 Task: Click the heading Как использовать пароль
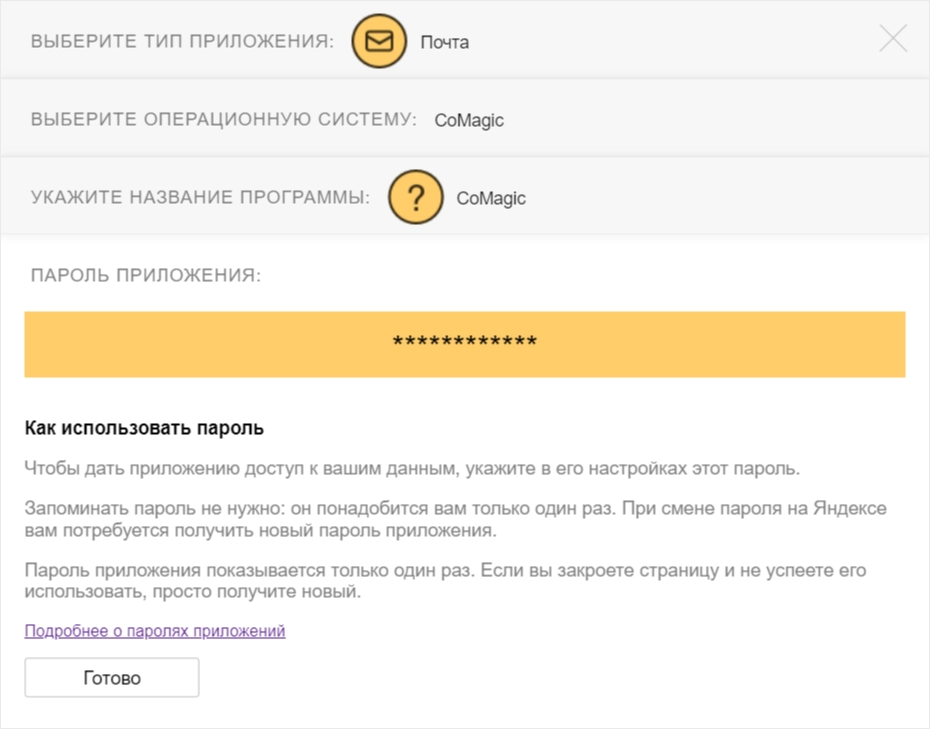tap(144, 428)
